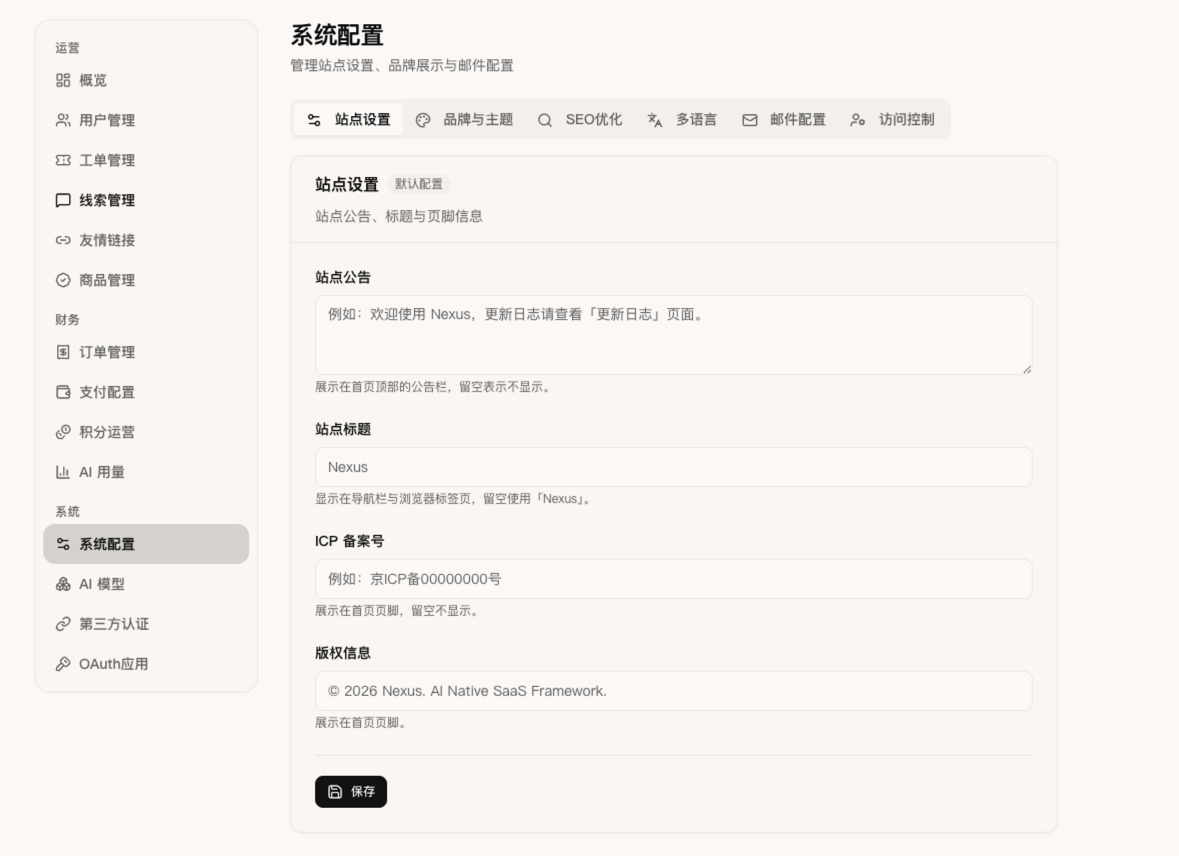1179x856 pixels.
Task: Click the AI 模型 boxes icon
Action: (63, 584)
